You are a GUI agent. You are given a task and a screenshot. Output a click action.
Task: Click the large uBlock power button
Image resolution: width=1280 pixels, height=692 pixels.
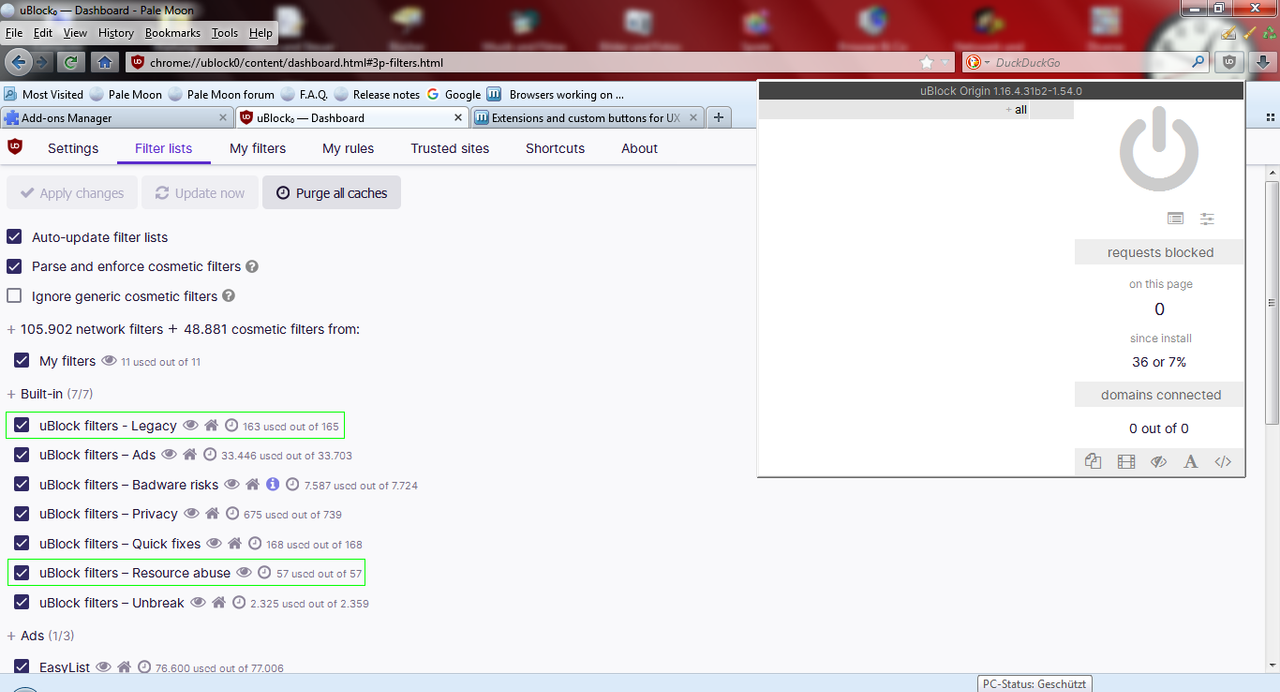(1159, 150)
